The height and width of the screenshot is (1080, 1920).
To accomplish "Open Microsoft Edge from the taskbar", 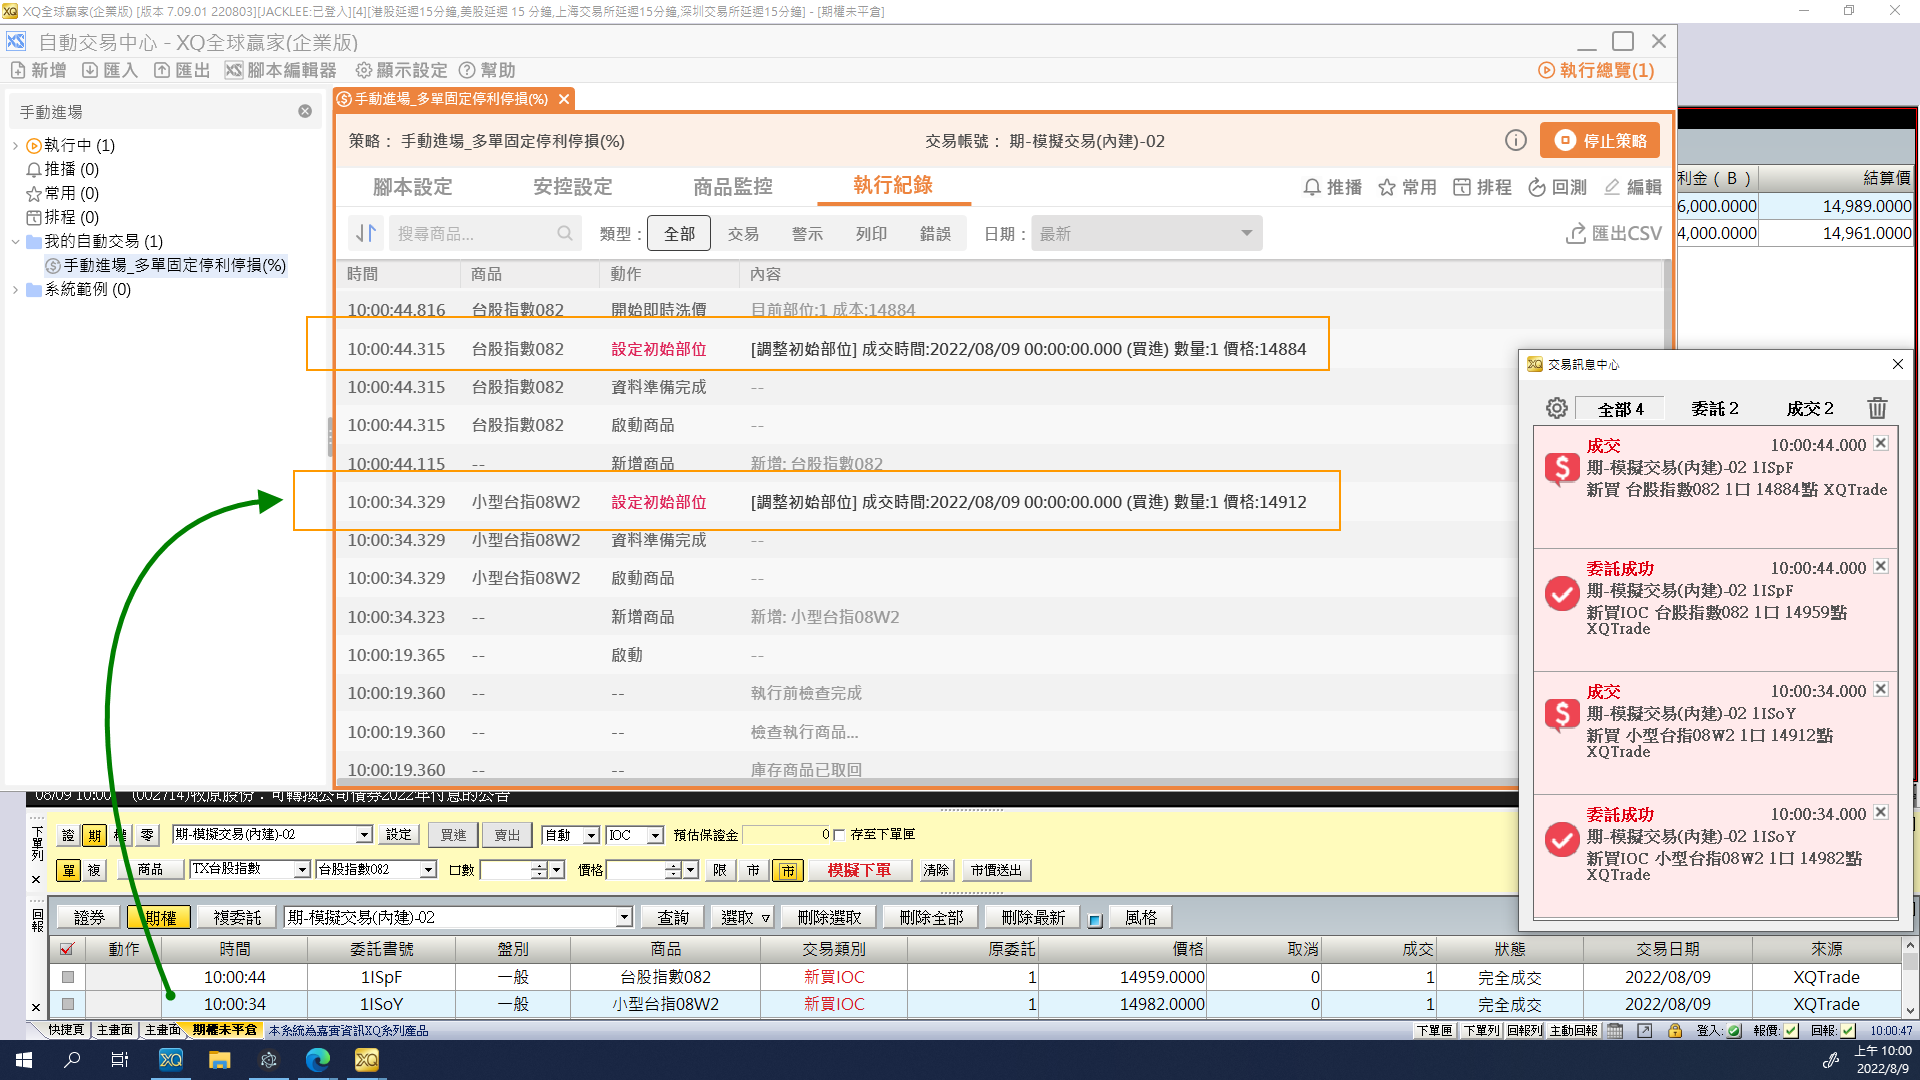I will click(317, 1060).
